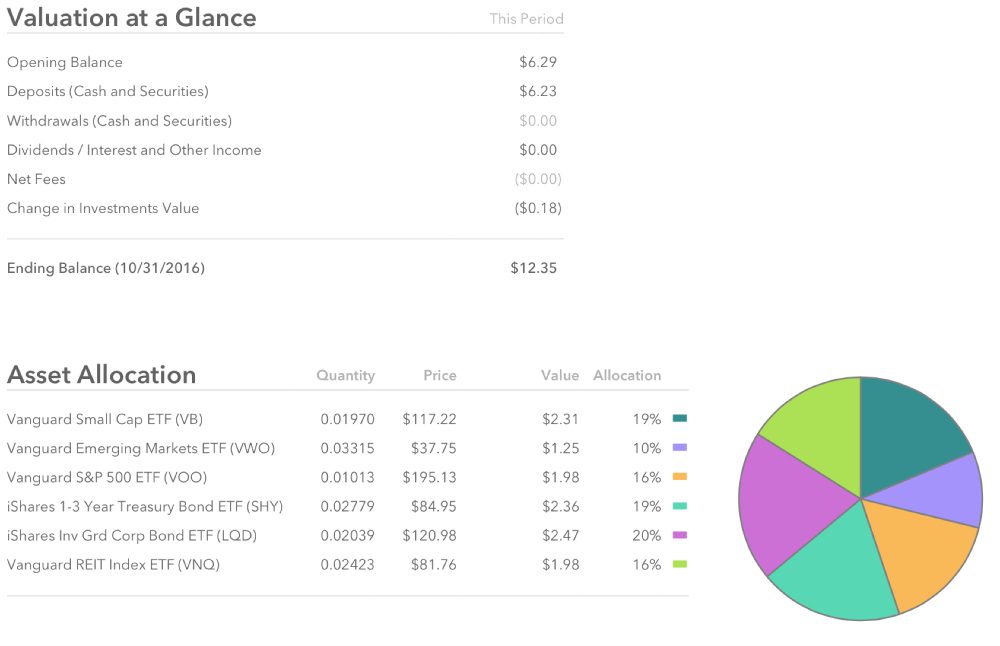
Task: Click the $2.47 value cell
Action: 560,536
